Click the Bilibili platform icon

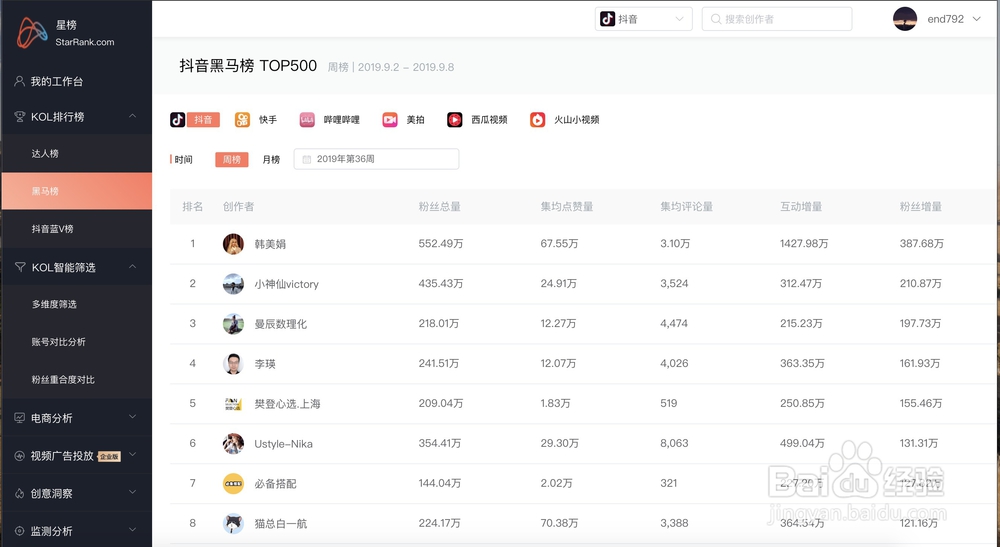[307, 119]
